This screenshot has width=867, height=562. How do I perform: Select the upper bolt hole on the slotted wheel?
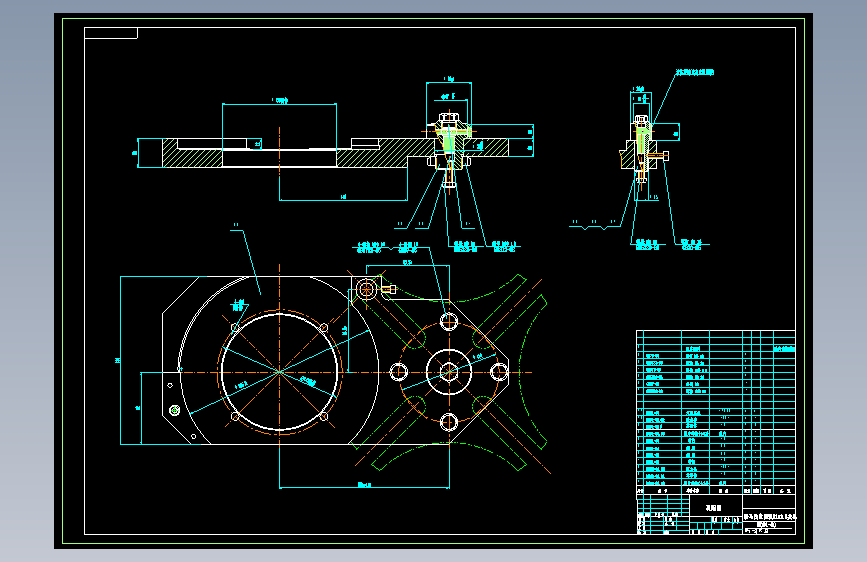(448, 321)
